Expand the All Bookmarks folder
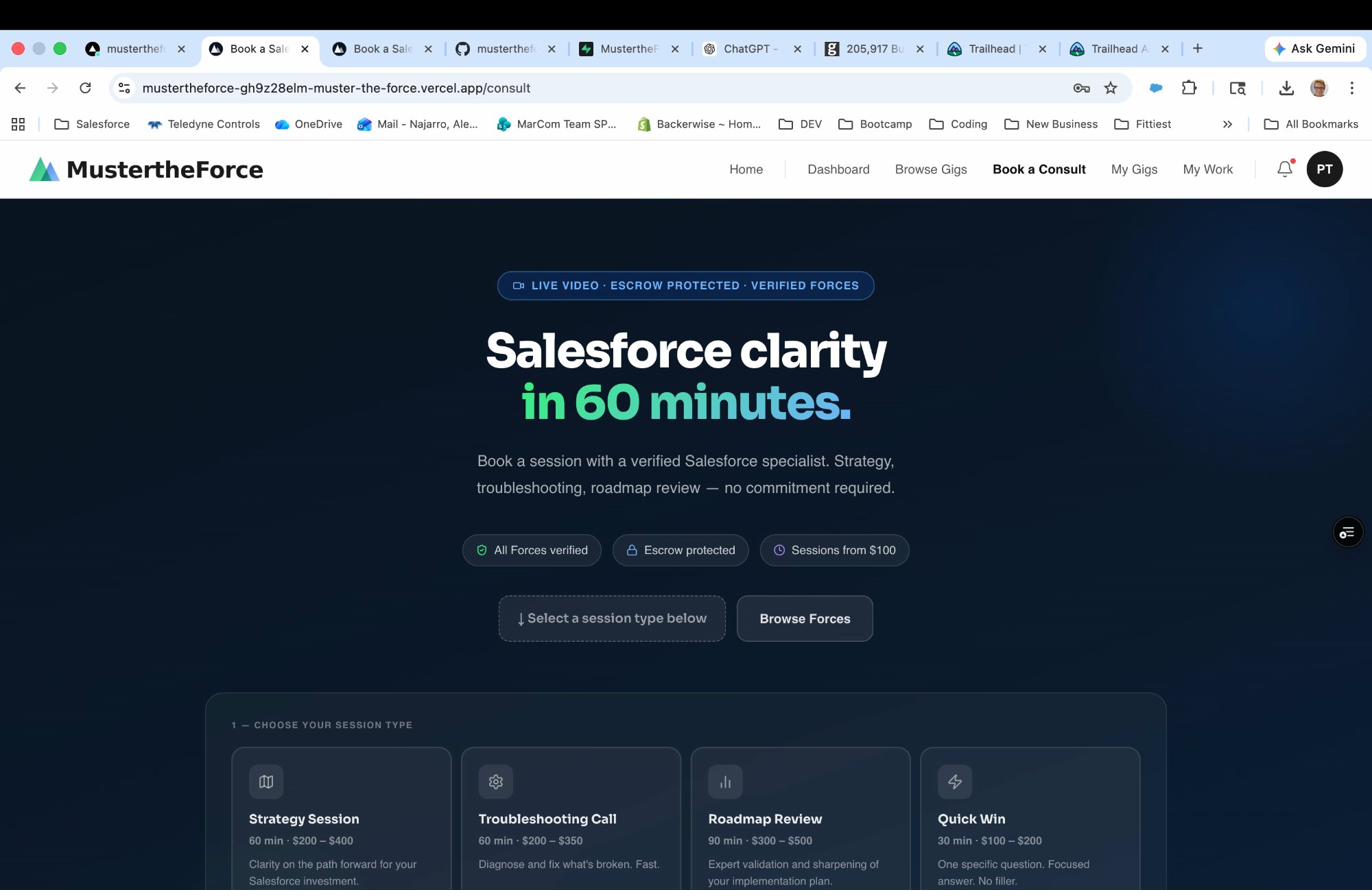Screen dimensions: 1372x896 tap(1310, 124)
